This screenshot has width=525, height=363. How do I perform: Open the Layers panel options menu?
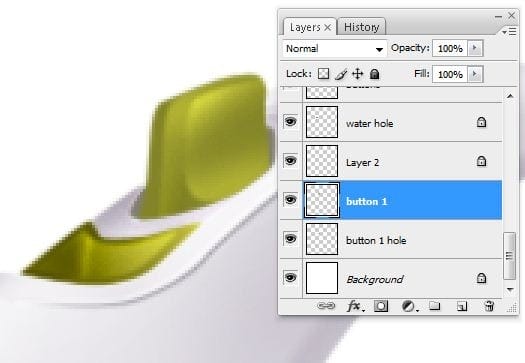pyautogui.click(x=509, y=32)
